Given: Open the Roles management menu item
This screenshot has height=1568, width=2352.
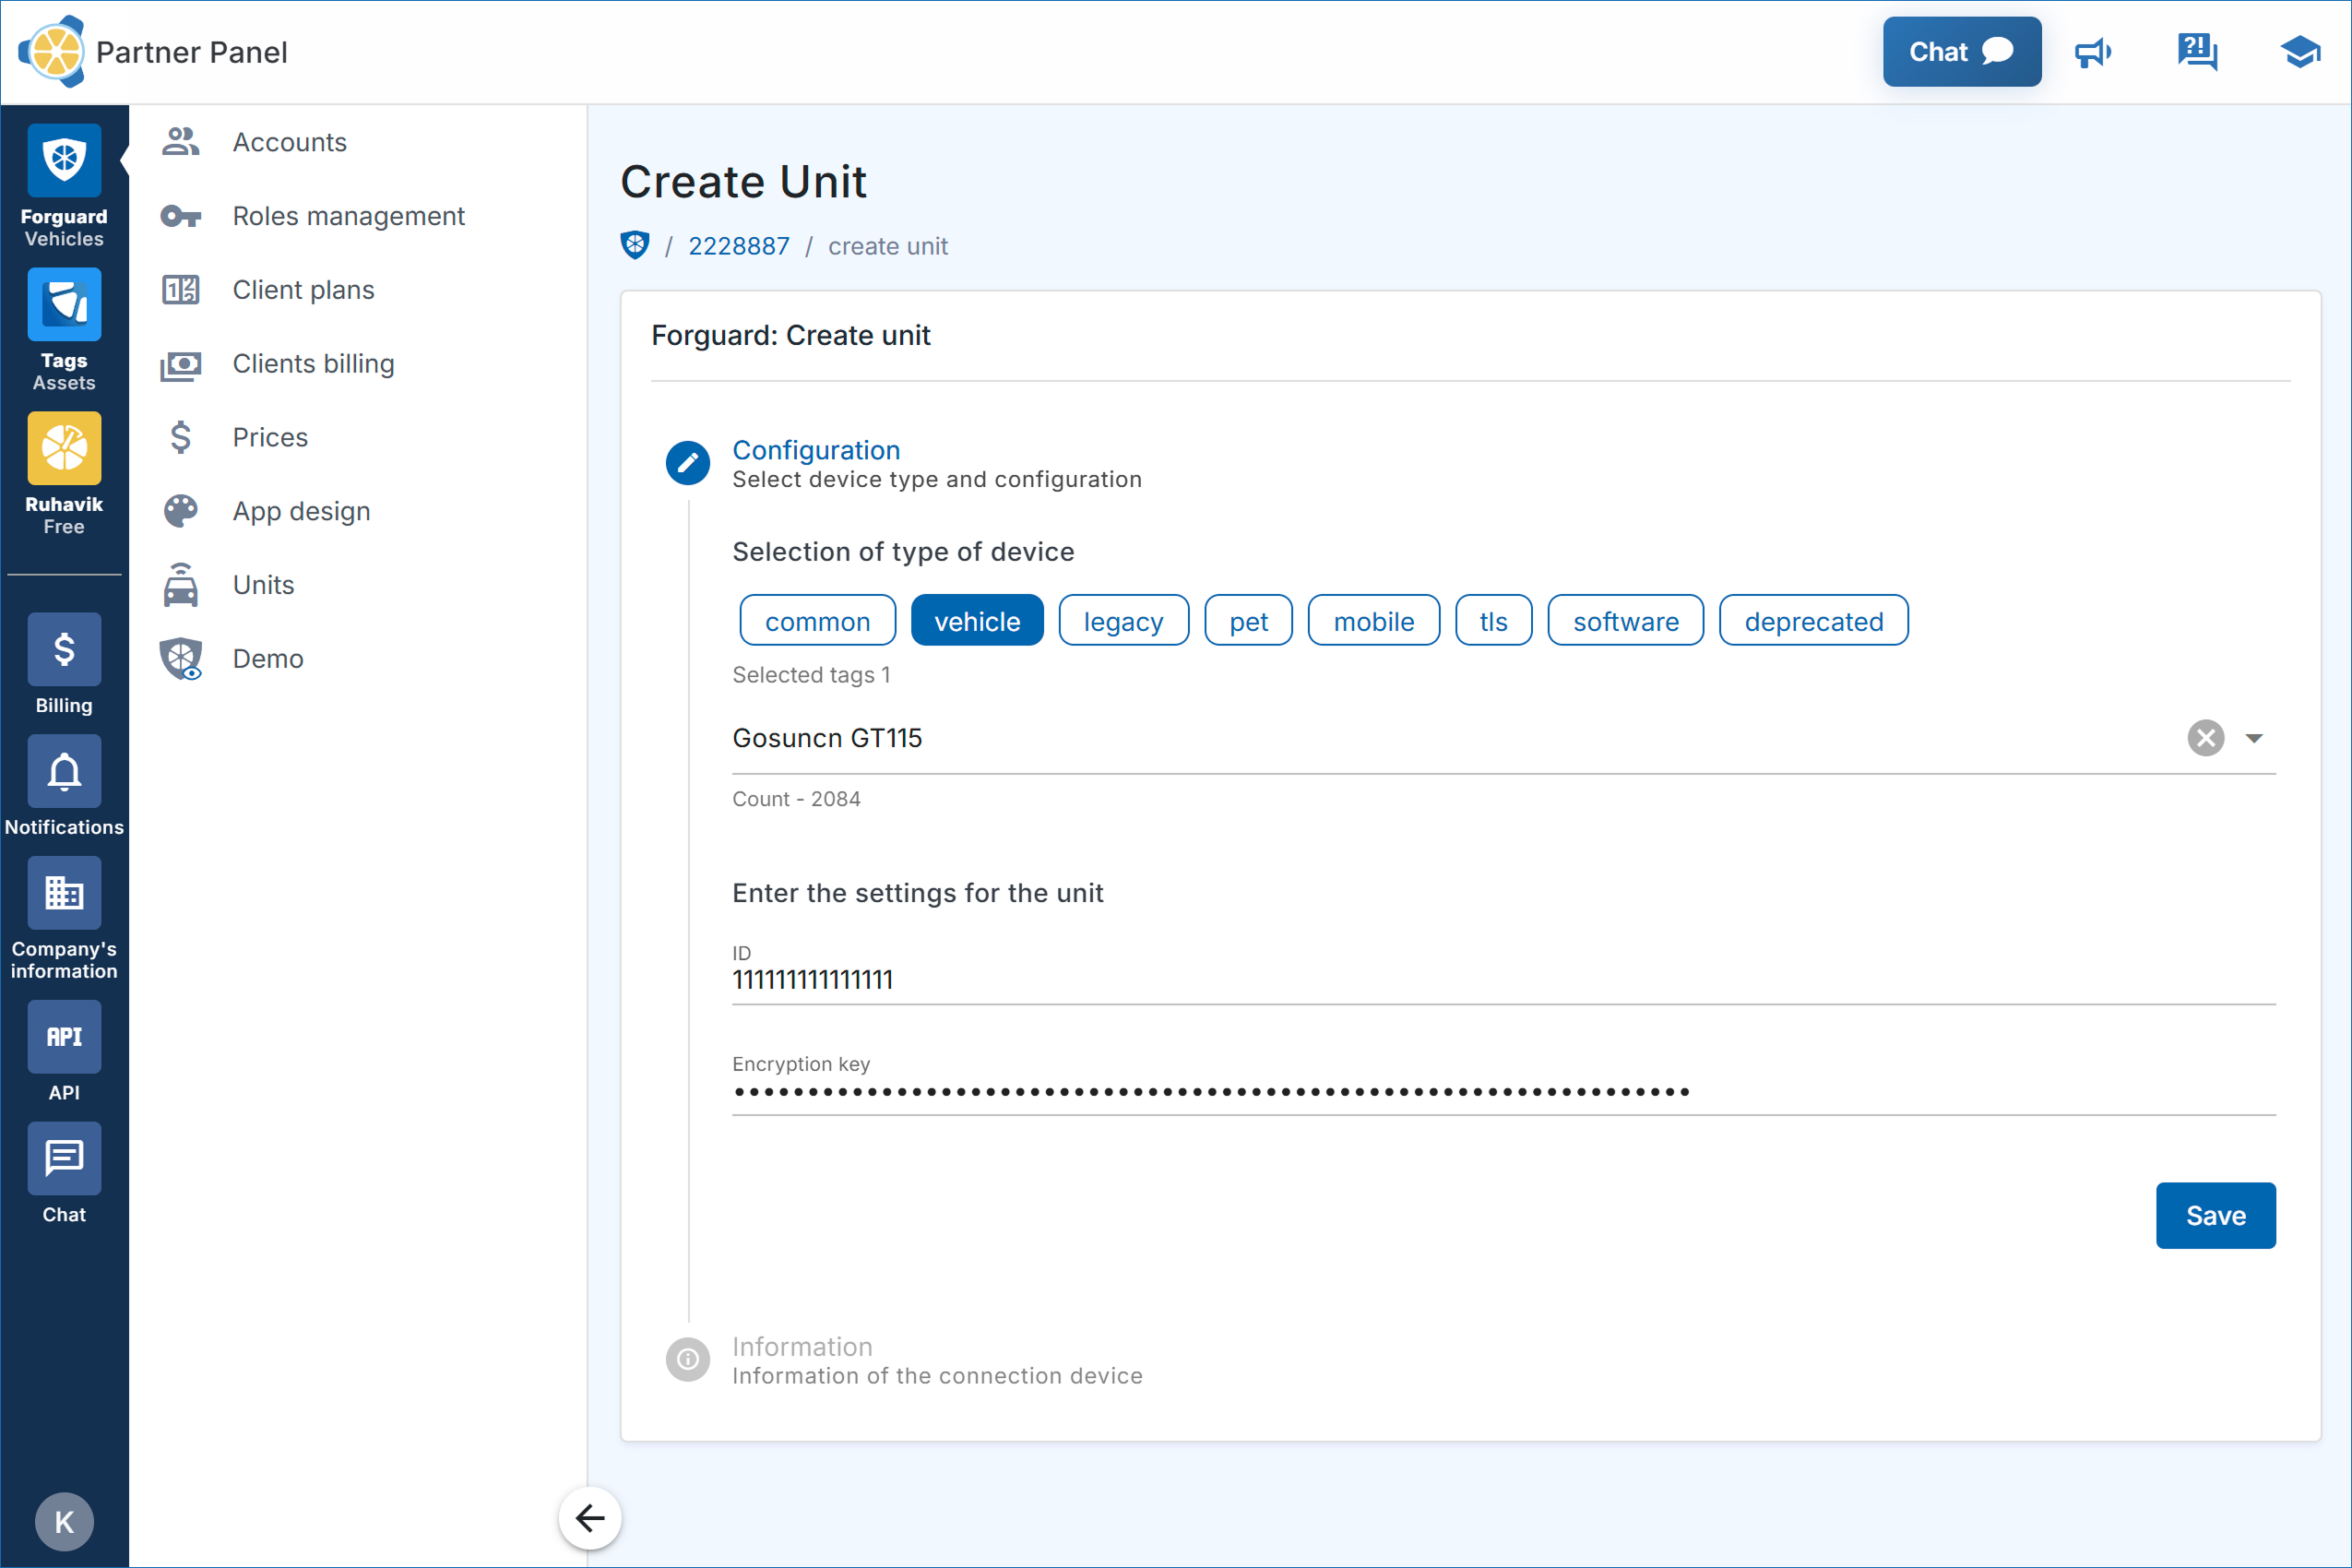Looking at the screenshot, I should tap(348, 216).
